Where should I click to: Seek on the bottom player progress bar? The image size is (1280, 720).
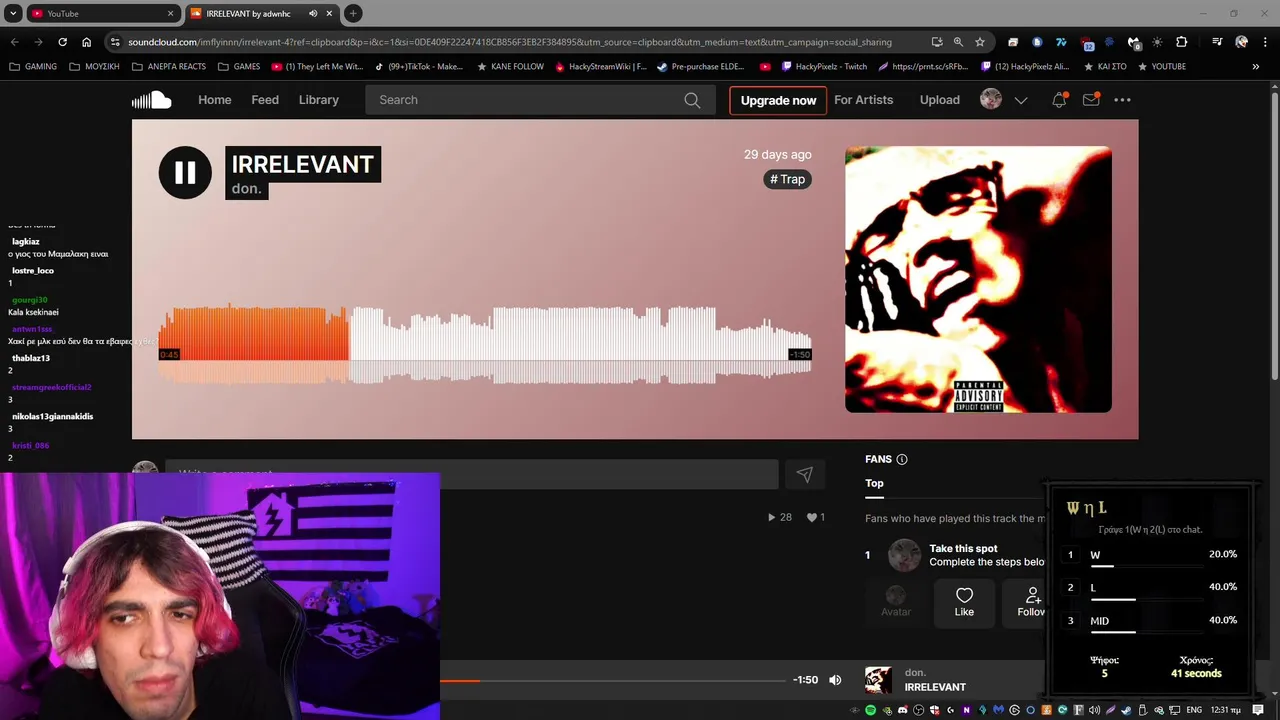612,681
